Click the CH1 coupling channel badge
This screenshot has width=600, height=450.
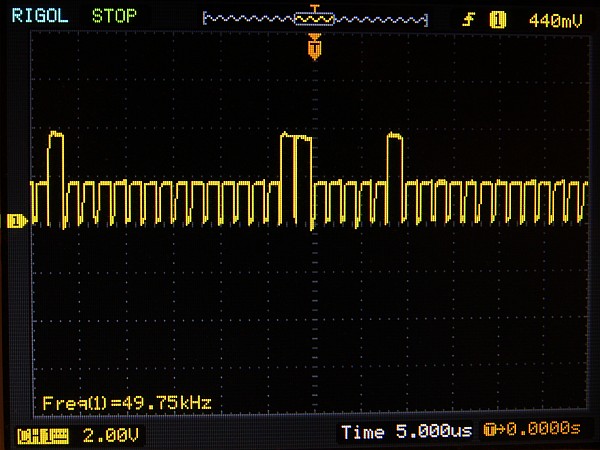pyautogui.click(x=44, y=434)
